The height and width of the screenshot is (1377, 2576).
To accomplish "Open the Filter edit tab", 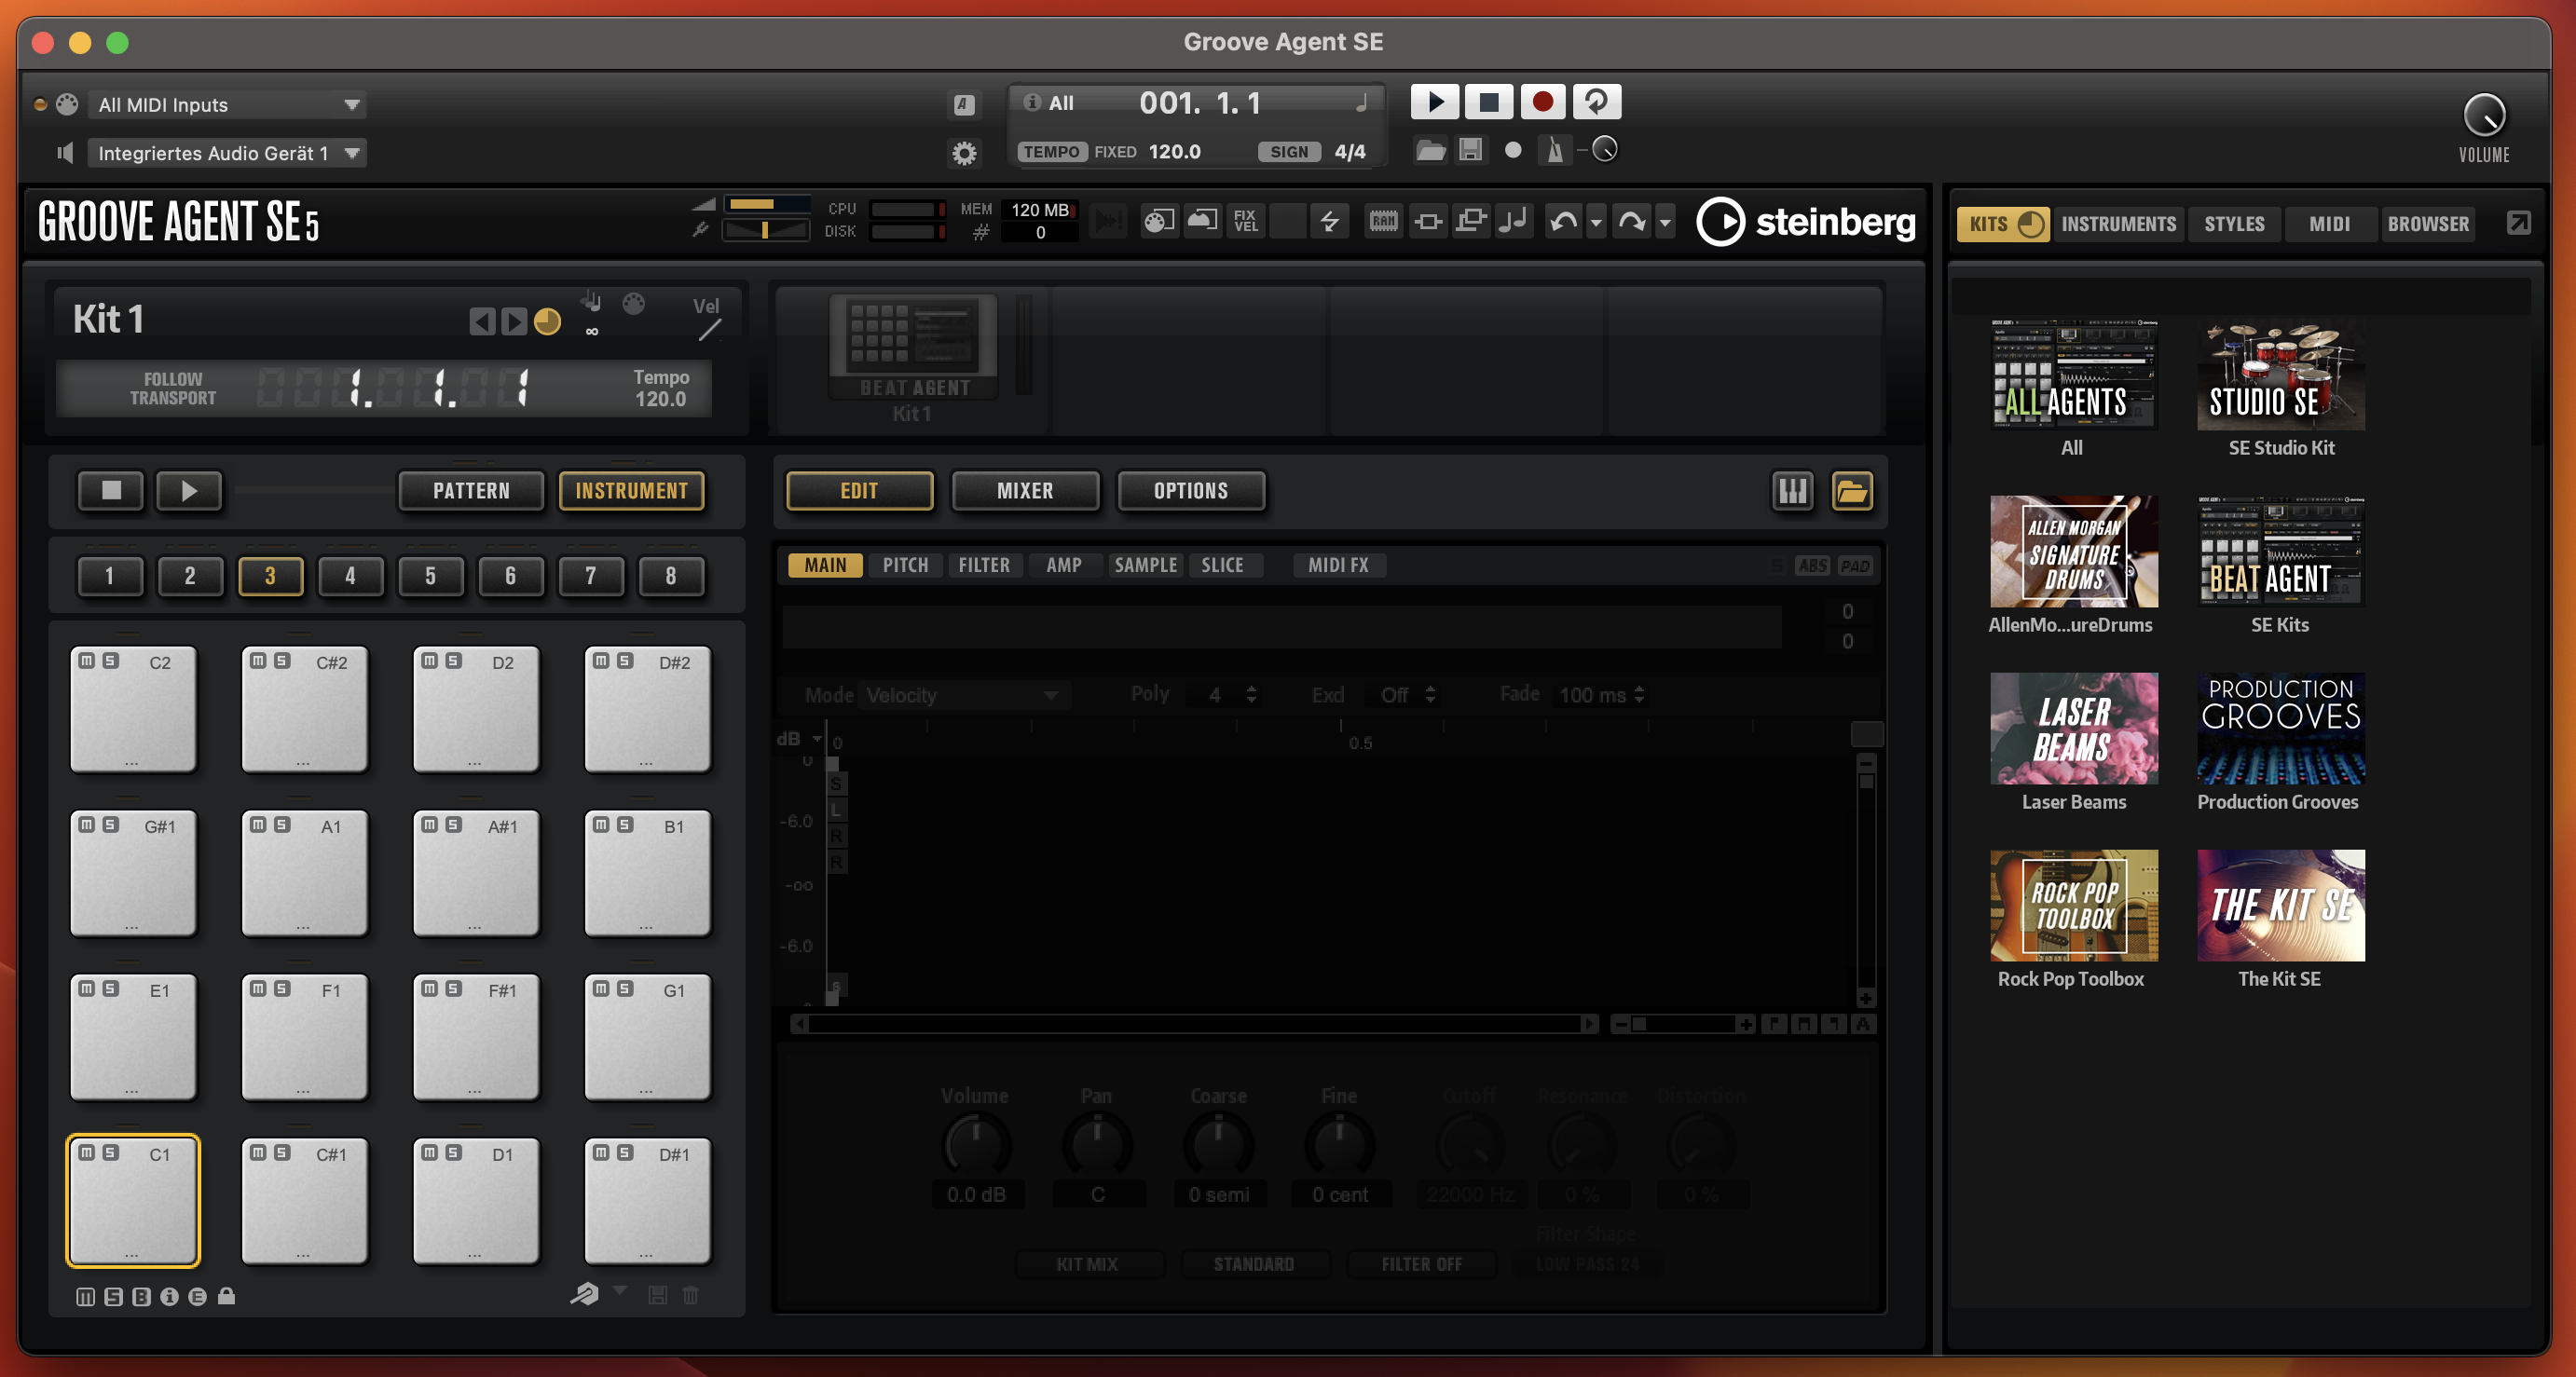I will (x=984, y=565).
